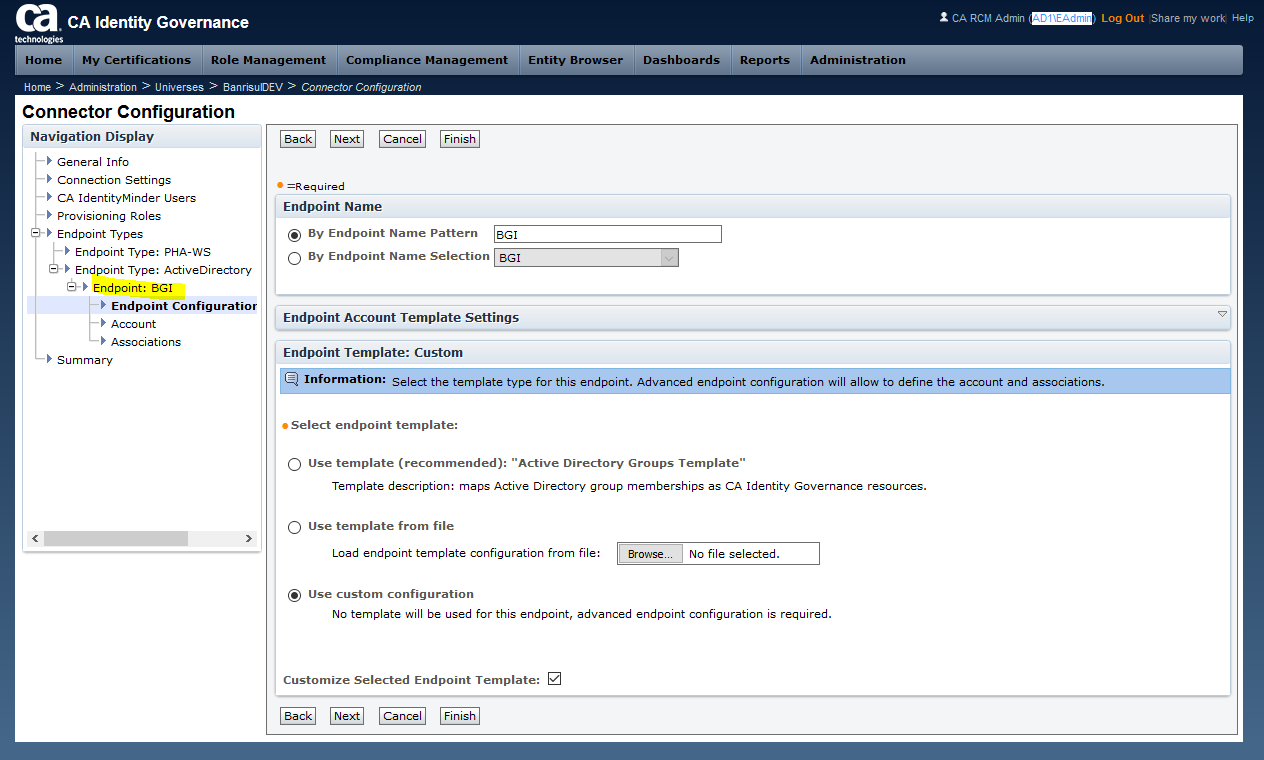The height and width of the screenshot is (760, 1264).
Task: Select the Use custom configuration radio button
Action: point(294,595)
